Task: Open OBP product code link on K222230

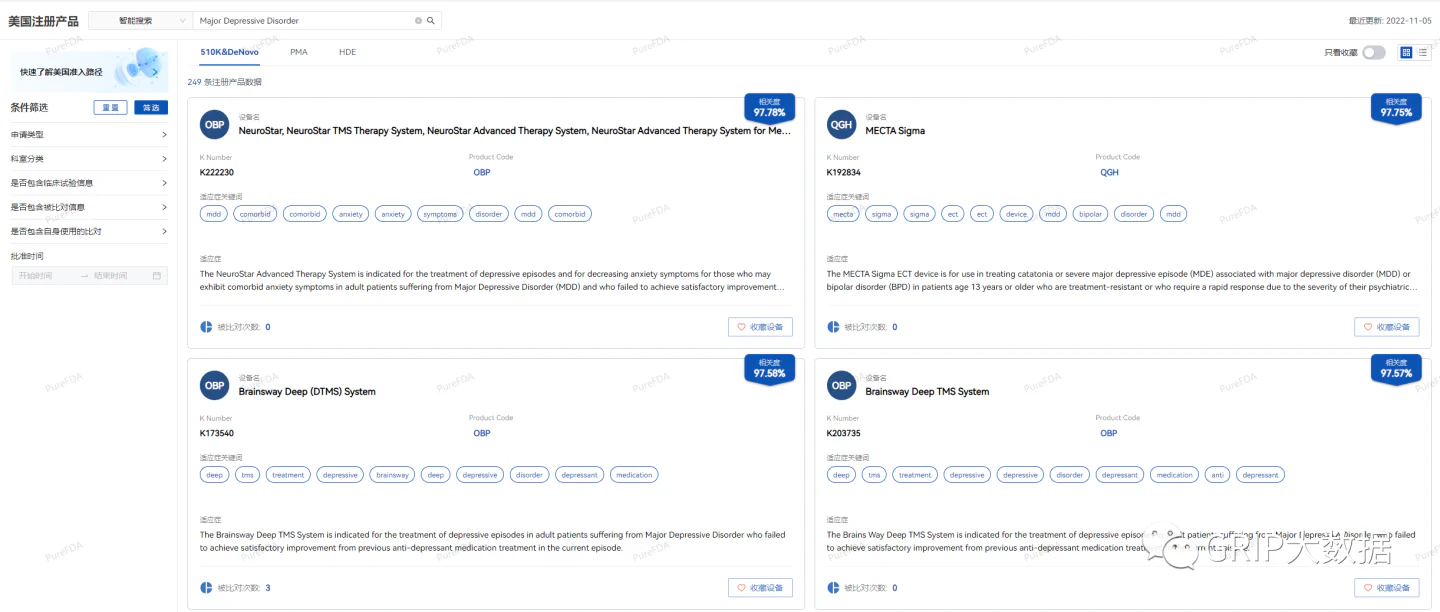Action: 482,172
